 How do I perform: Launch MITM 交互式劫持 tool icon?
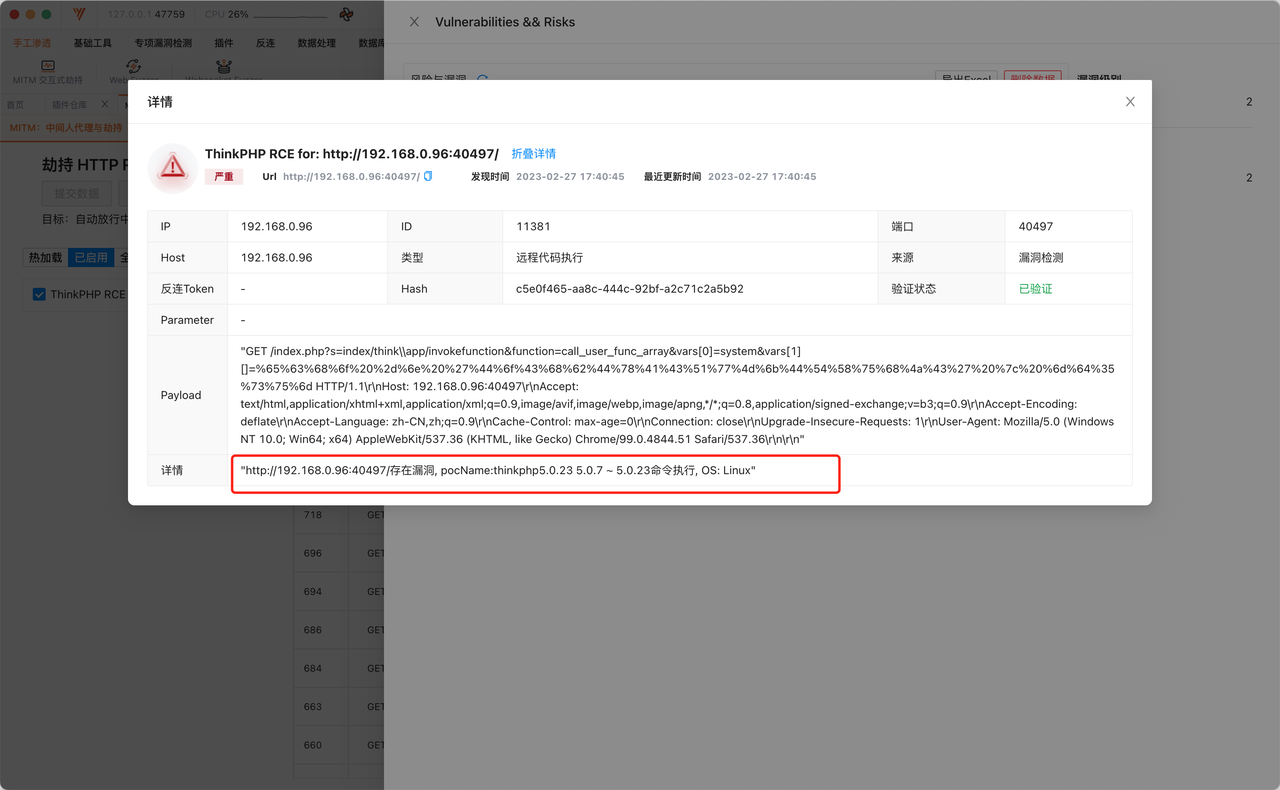click(48, 72)
